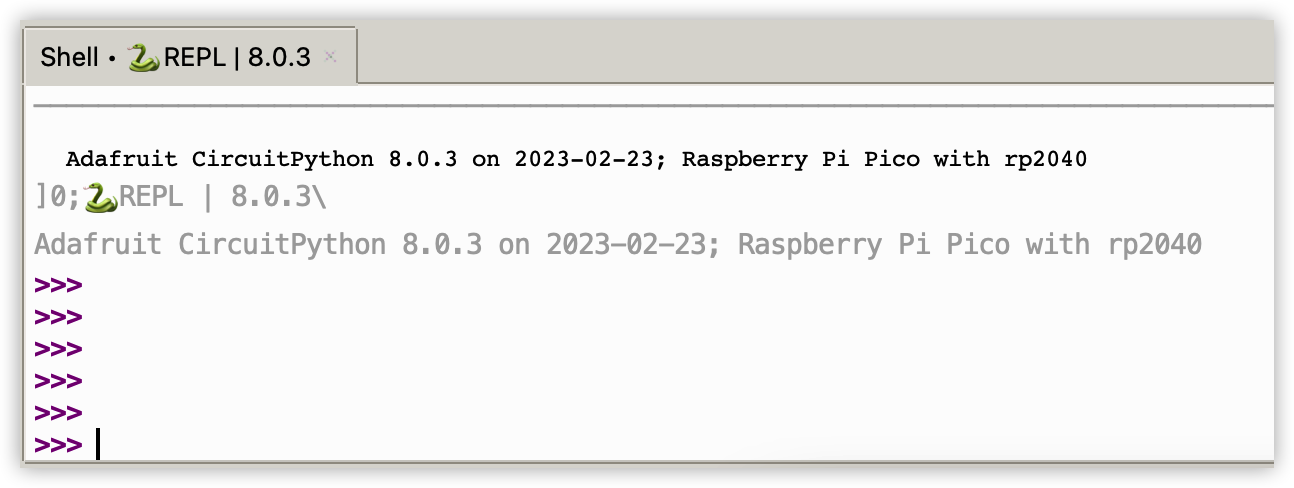Click "REPL | 8.0.3" text in the tab title
Image resolution: width=1294 pixels, height=488 pixels.
point(238,58)
